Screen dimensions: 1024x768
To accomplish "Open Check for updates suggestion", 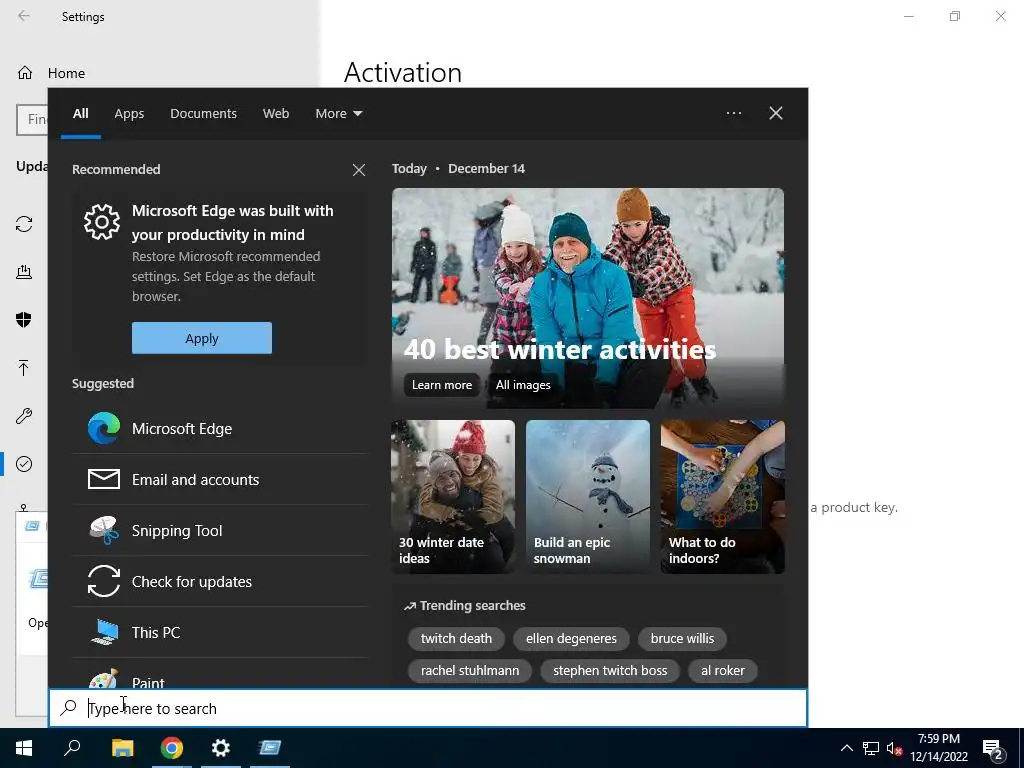I will click(219, 581).
